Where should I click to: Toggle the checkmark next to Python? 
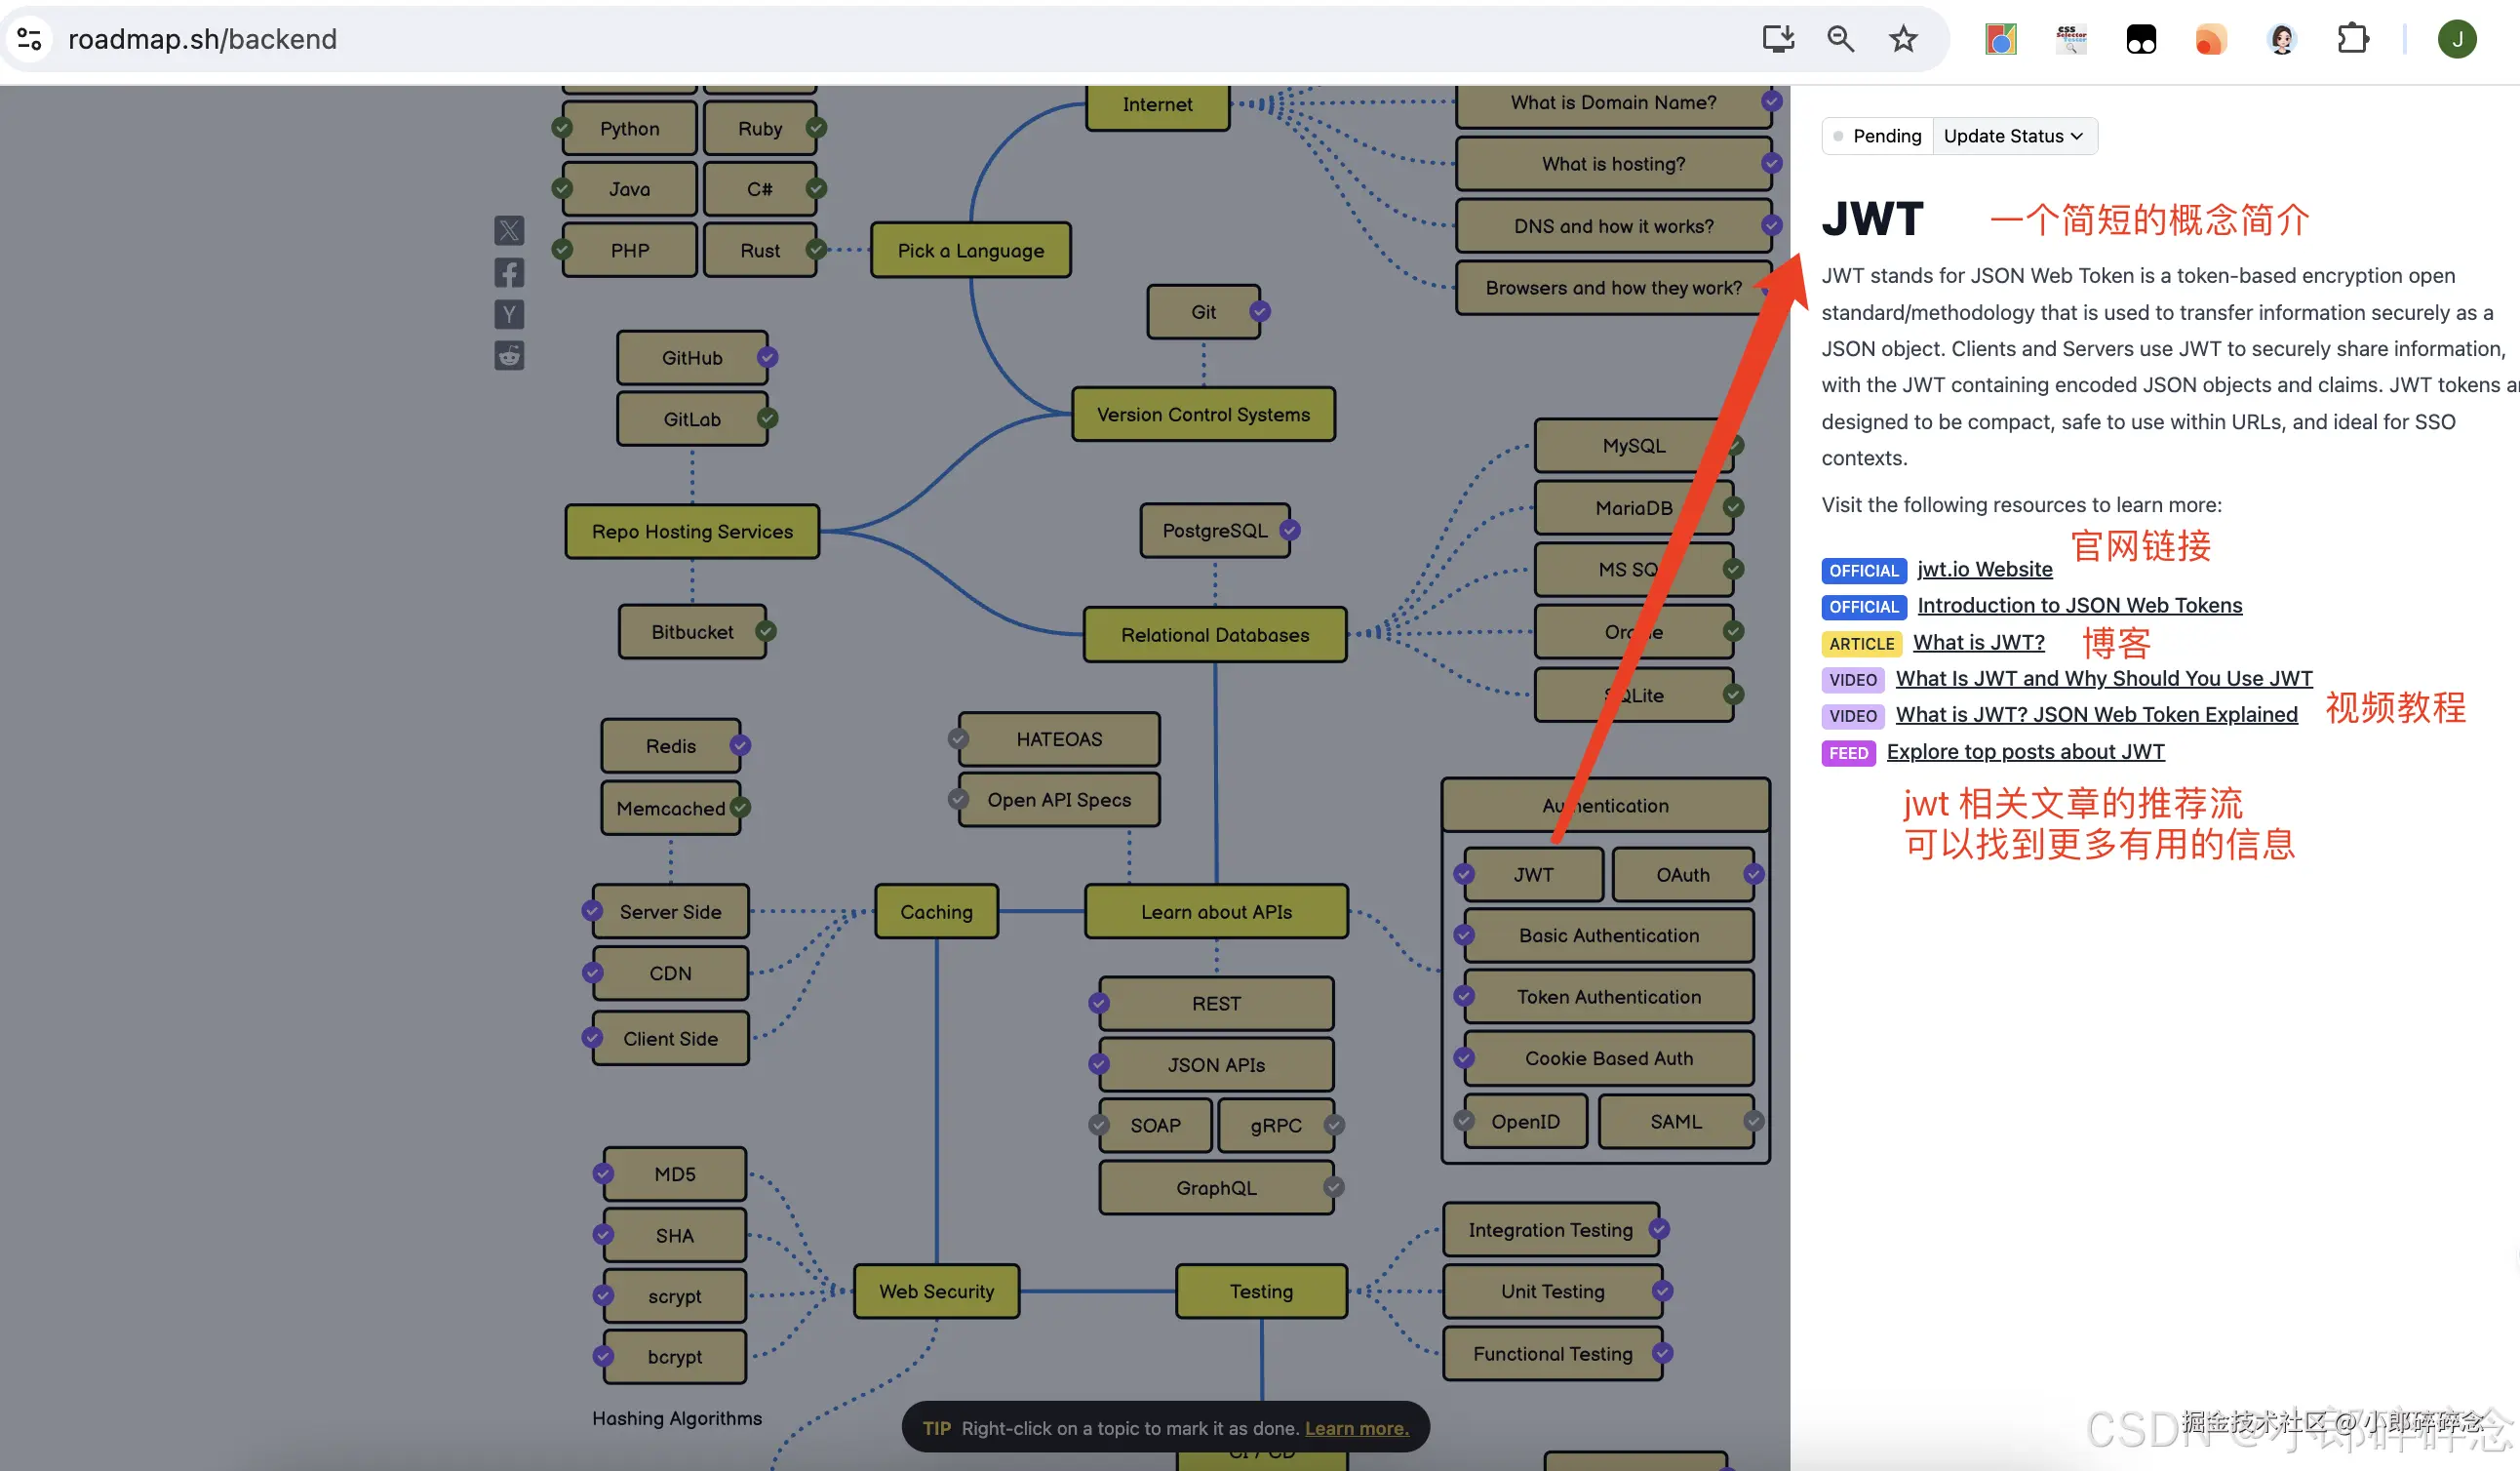coord(562,128)
